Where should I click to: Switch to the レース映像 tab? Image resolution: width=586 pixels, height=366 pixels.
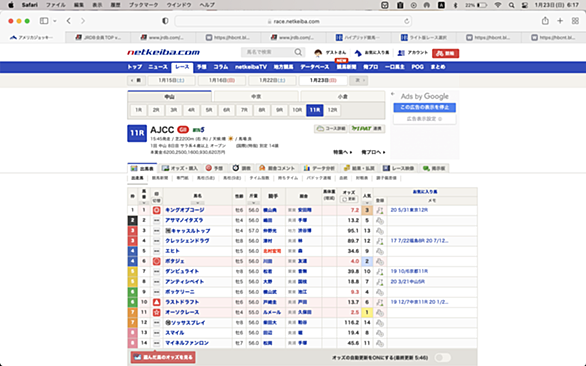(399, 168)
